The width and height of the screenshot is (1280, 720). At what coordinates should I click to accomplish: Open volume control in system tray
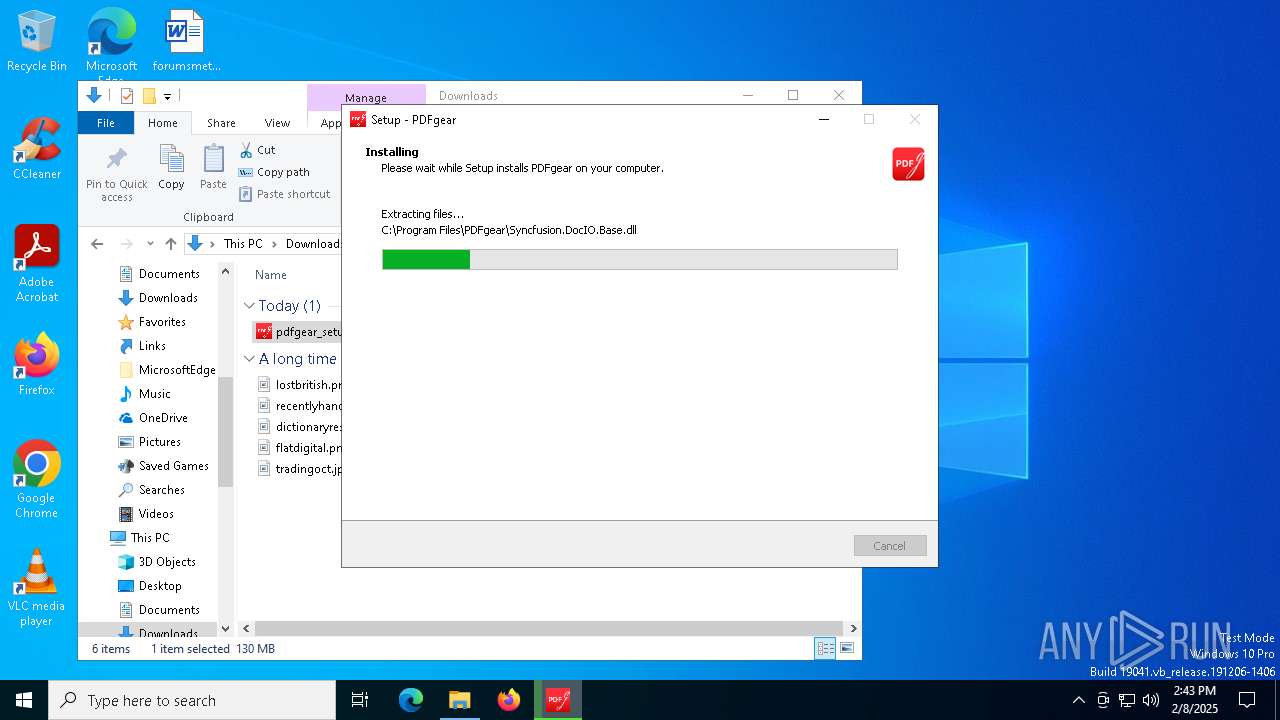tap(1151, 700)
